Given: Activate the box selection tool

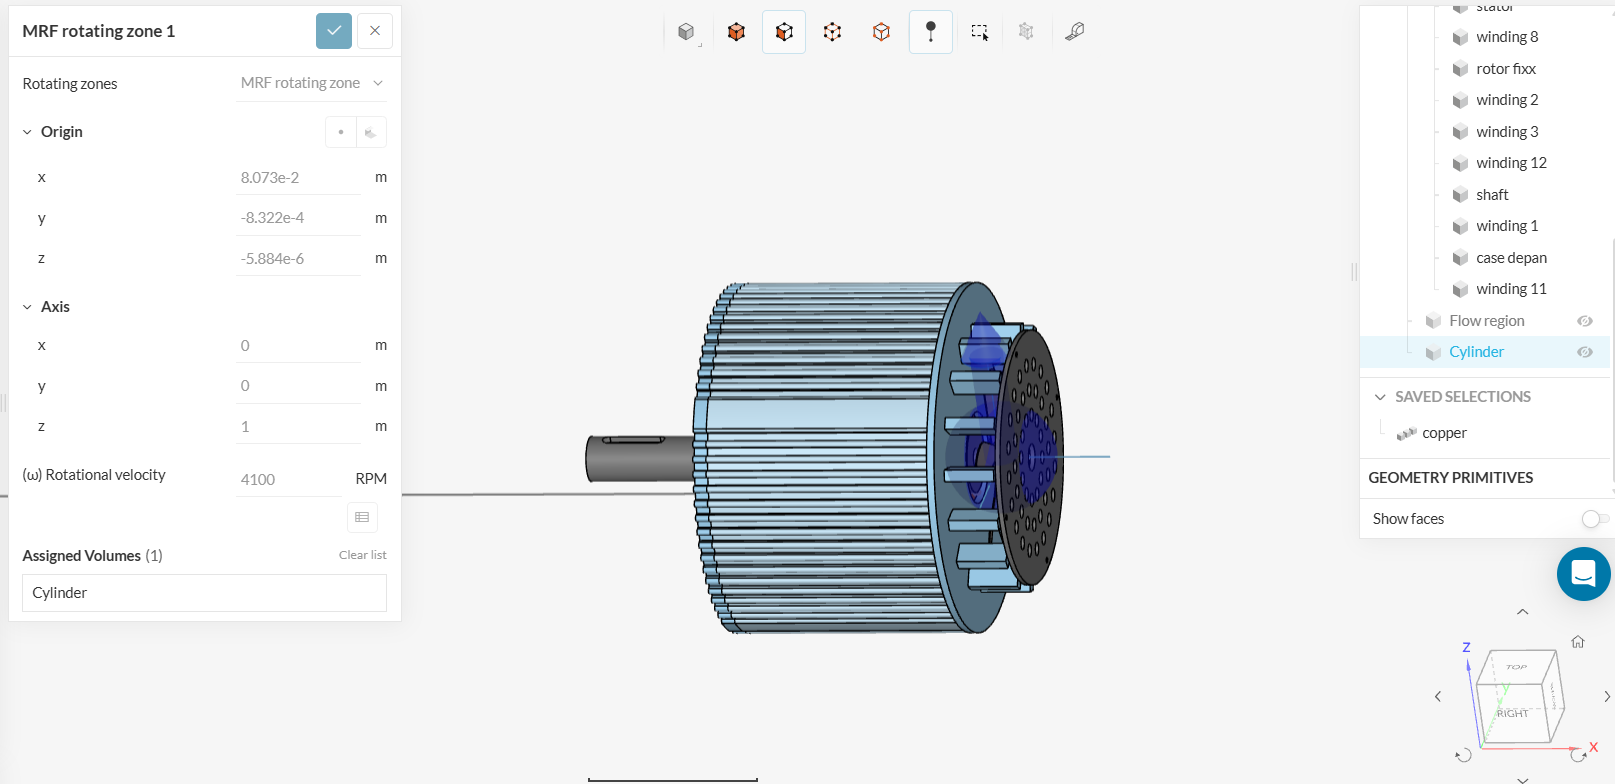Looking at the screenshot, I should click(x=980, y=32).
